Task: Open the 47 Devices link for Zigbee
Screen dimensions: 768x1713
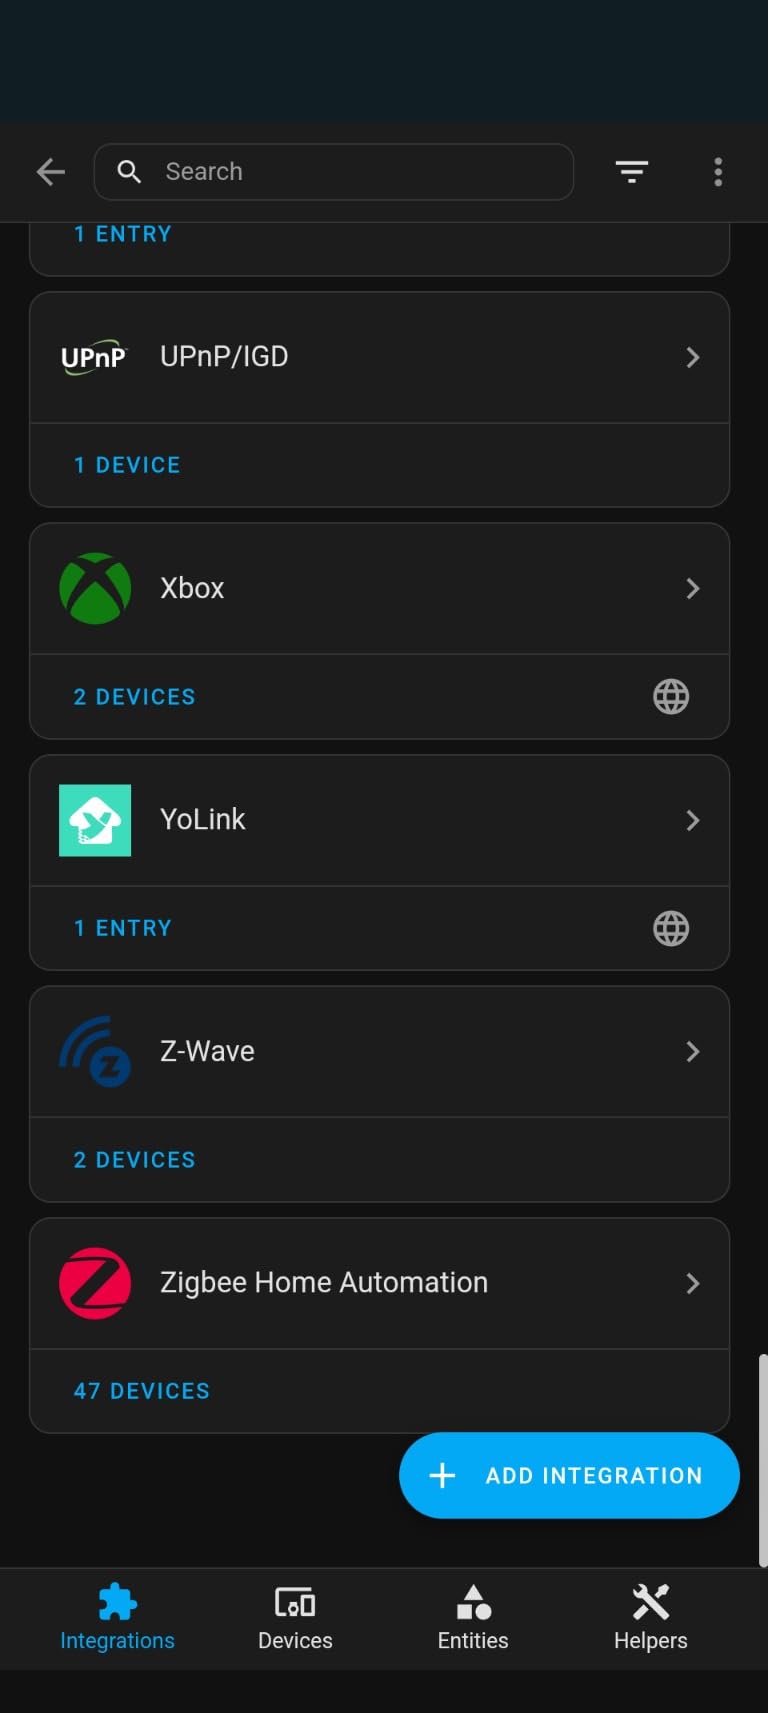Action: pos(142,1391)
